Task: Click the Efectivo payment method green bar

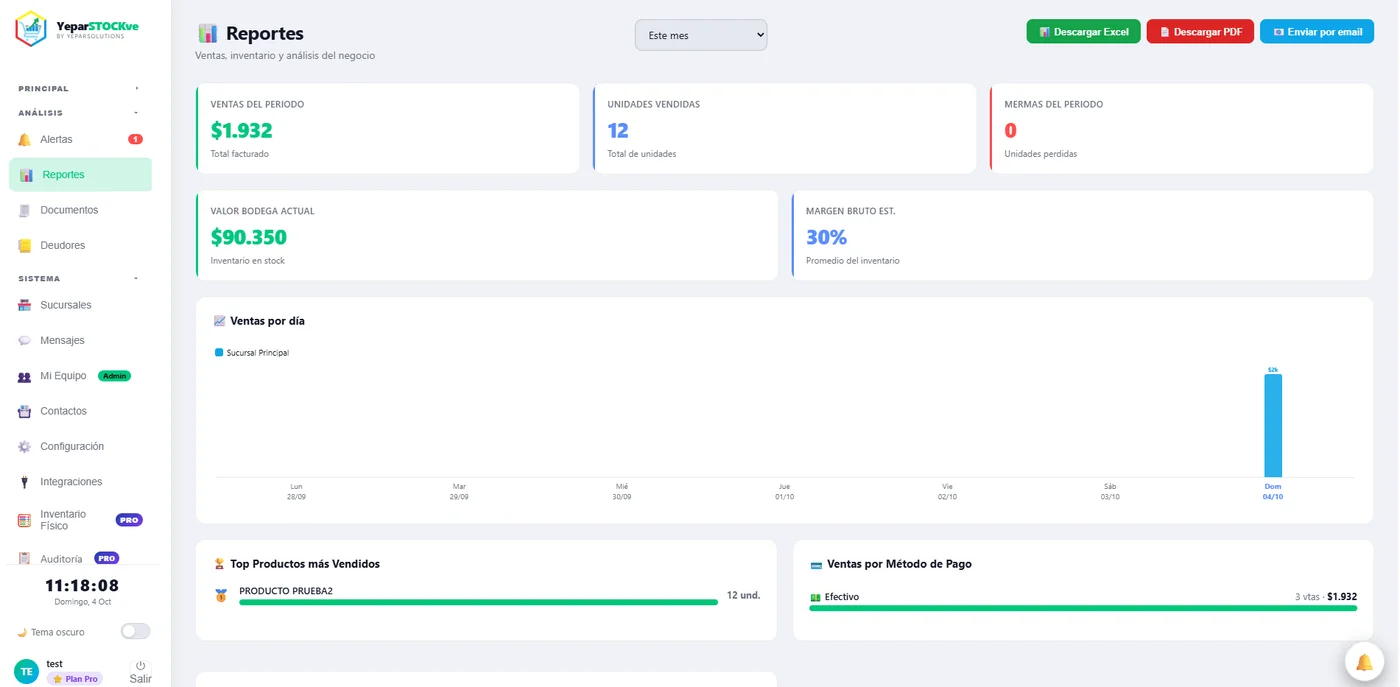Action: 1083,608
